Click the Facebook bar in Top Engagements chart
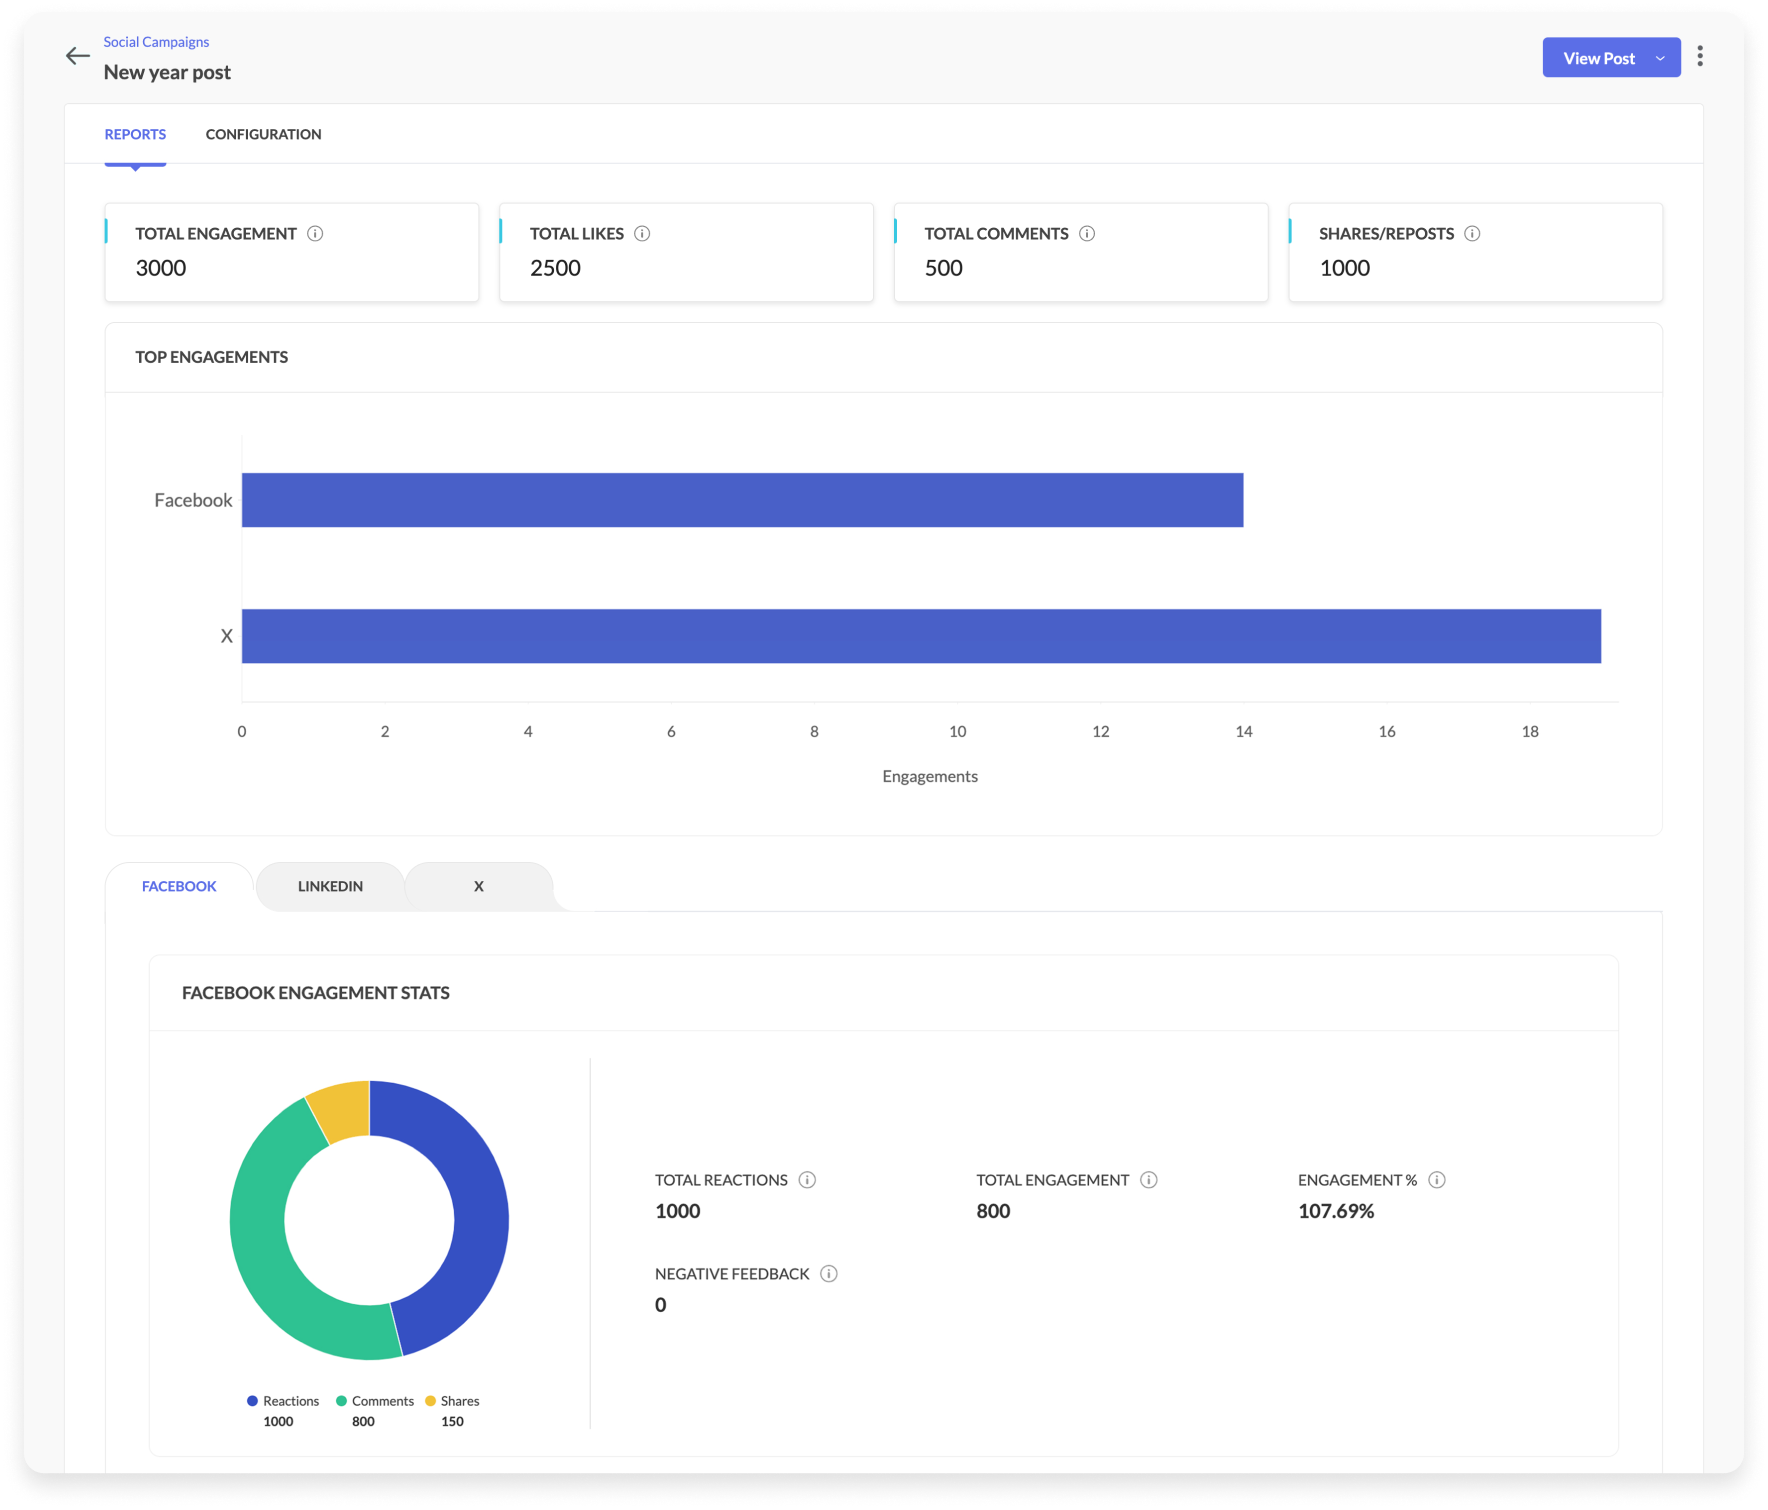1768x1510 pixels. 742,500
